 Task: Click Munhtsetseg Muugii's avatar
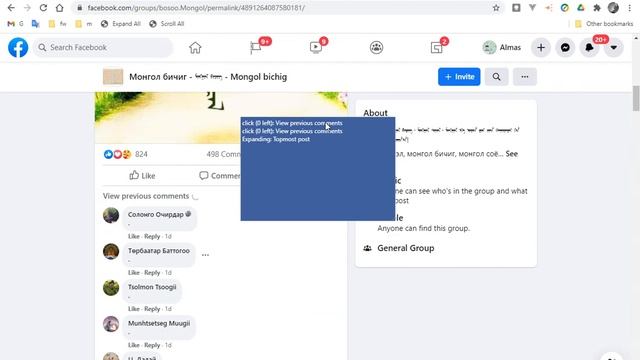point(111,324)
